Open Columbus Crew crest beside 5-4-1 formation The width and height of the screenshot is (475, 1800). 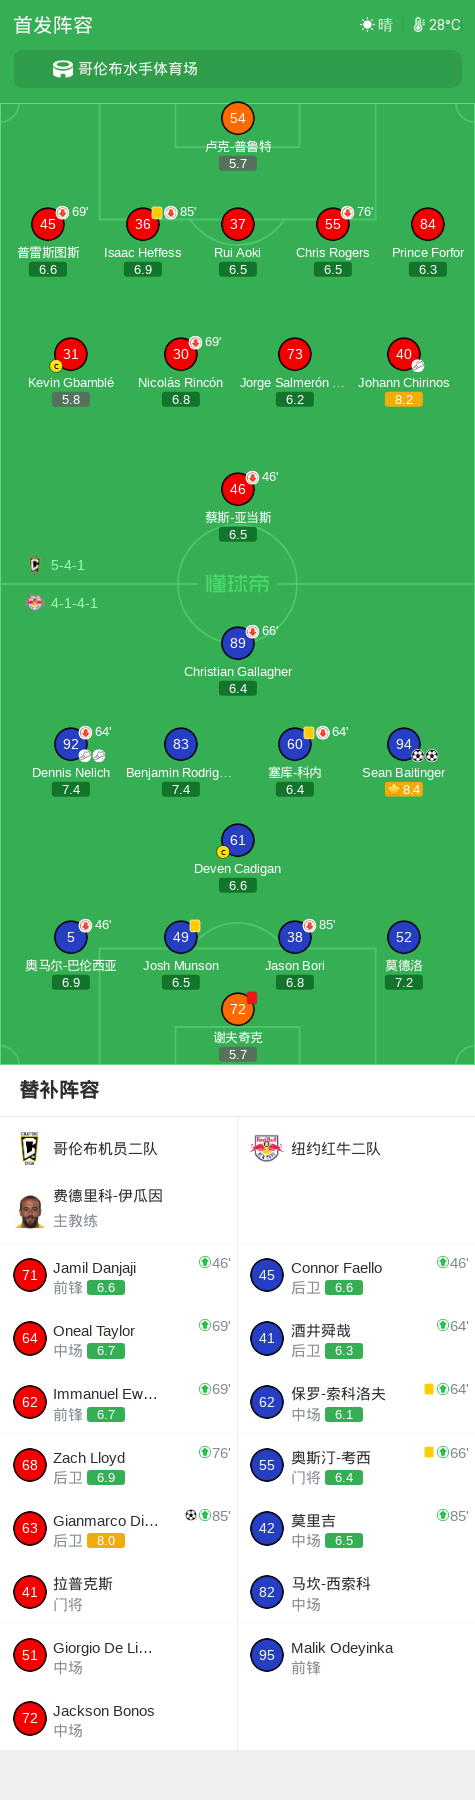[x=35, y=565]
